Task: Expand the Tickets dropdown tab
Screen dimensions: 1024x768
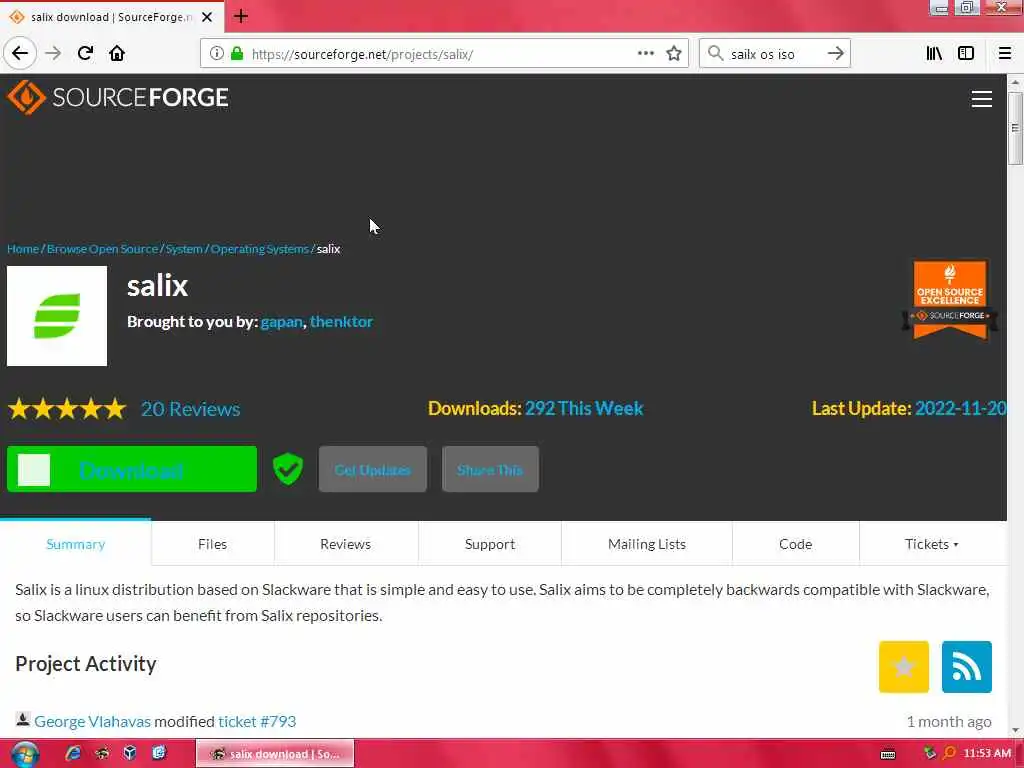Action: (x=932, y=544)
